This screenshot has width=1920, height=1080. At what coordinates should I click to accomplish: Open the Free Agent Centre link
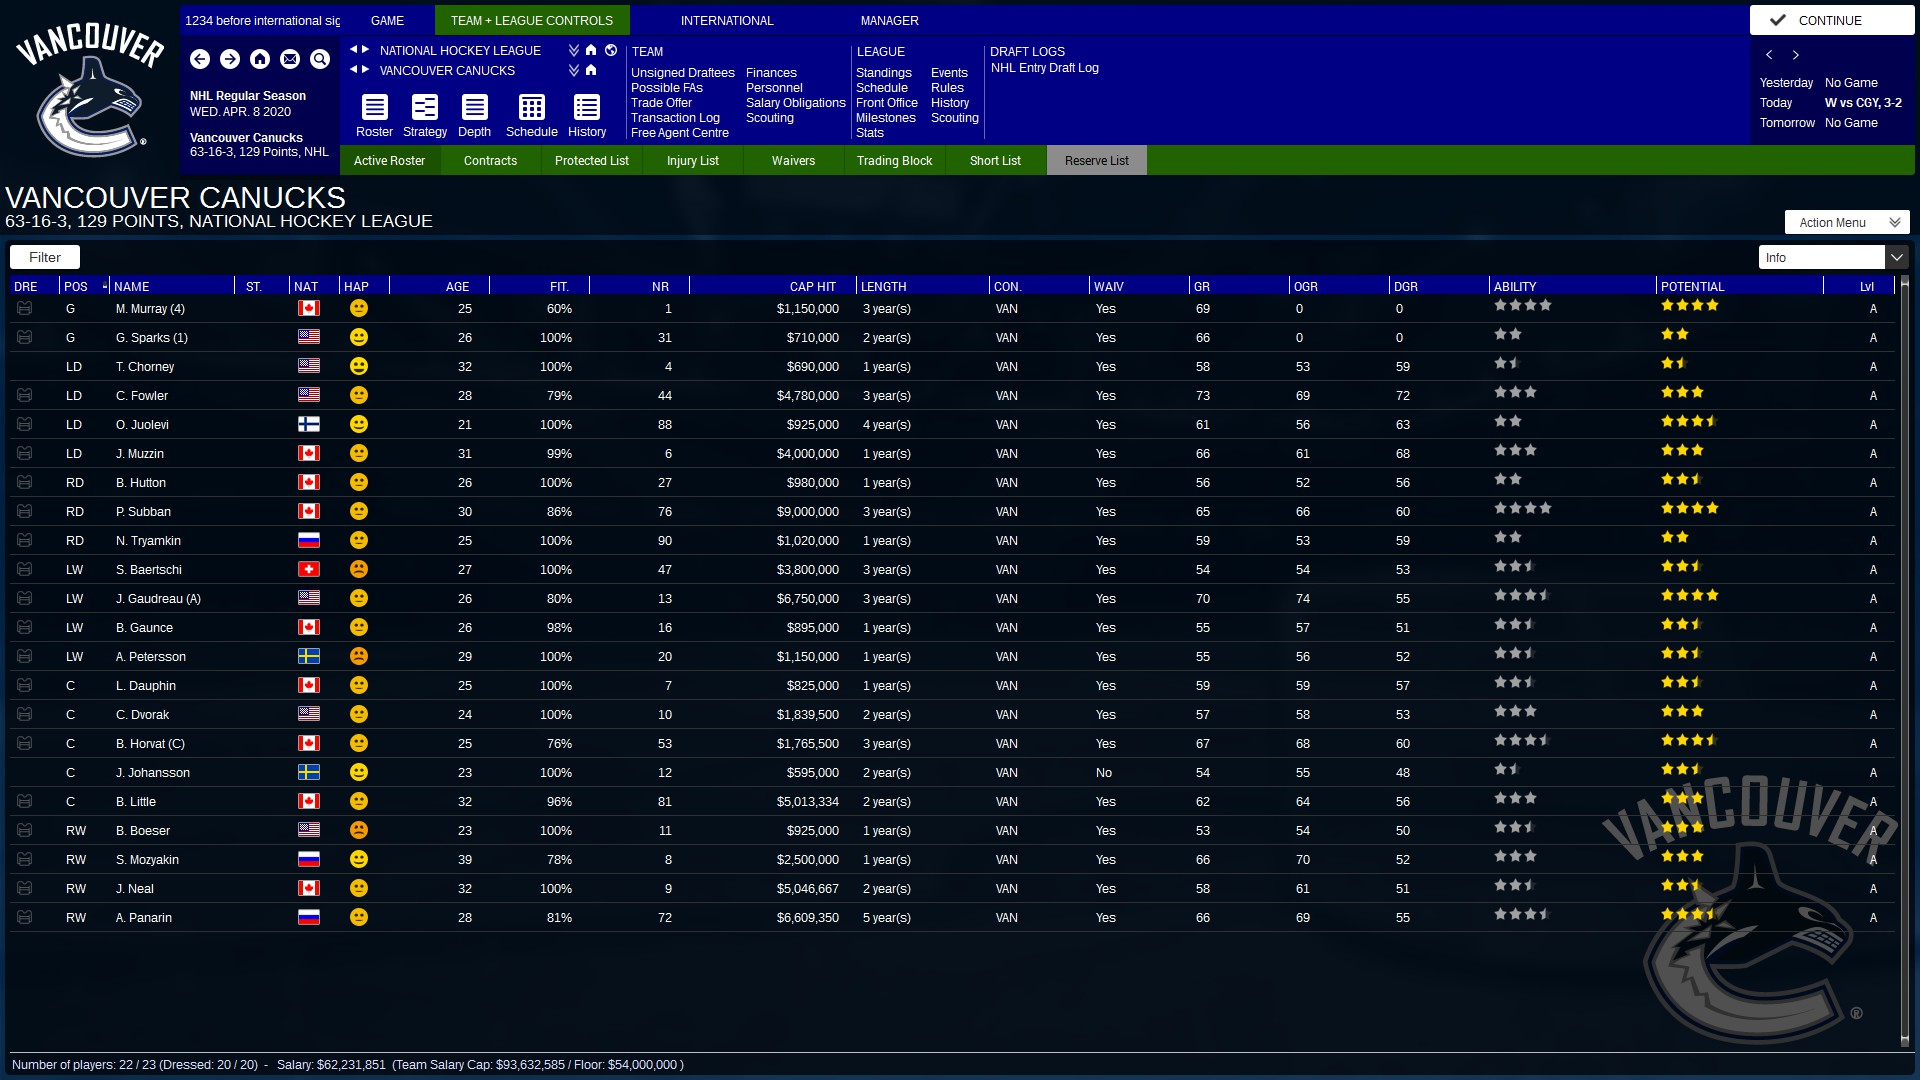(679, 133)
